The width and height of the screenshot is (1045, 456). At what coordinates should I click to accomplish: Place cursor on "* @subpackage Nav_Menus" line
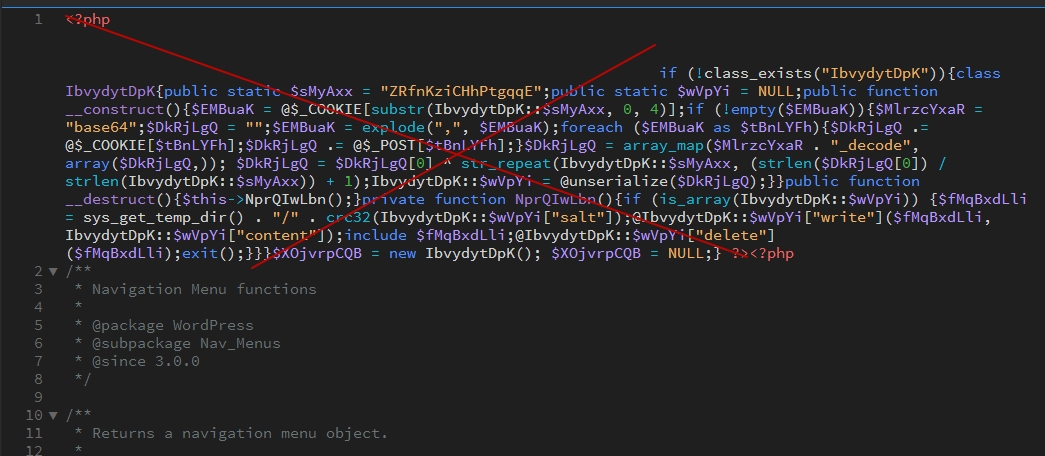(177, 343)
